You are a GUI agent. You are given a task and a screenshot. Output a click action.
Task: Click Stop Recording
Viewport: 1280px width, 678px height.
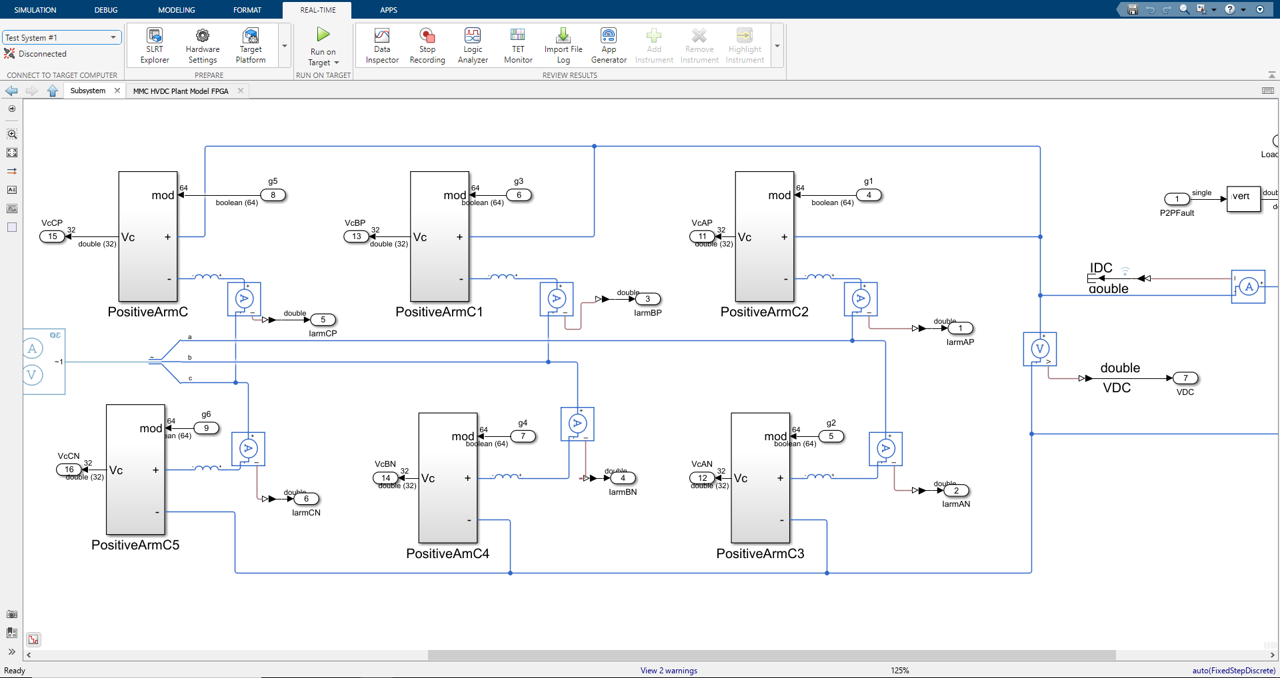coord(427,47)
